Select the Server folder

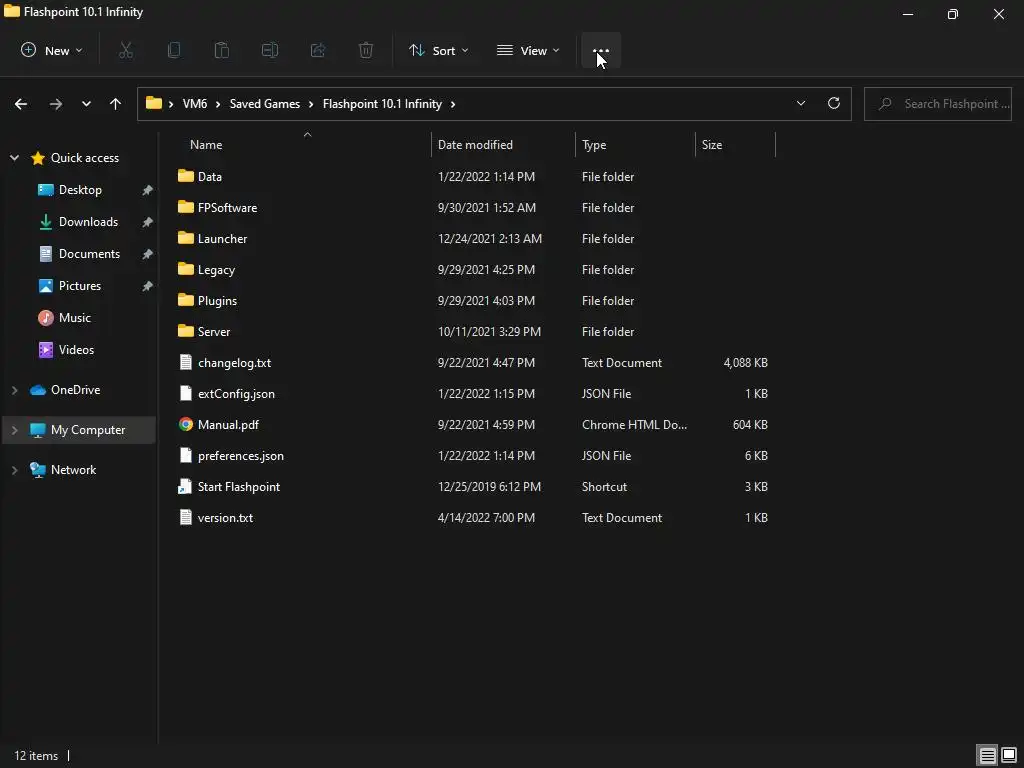[x=214, y=332]
